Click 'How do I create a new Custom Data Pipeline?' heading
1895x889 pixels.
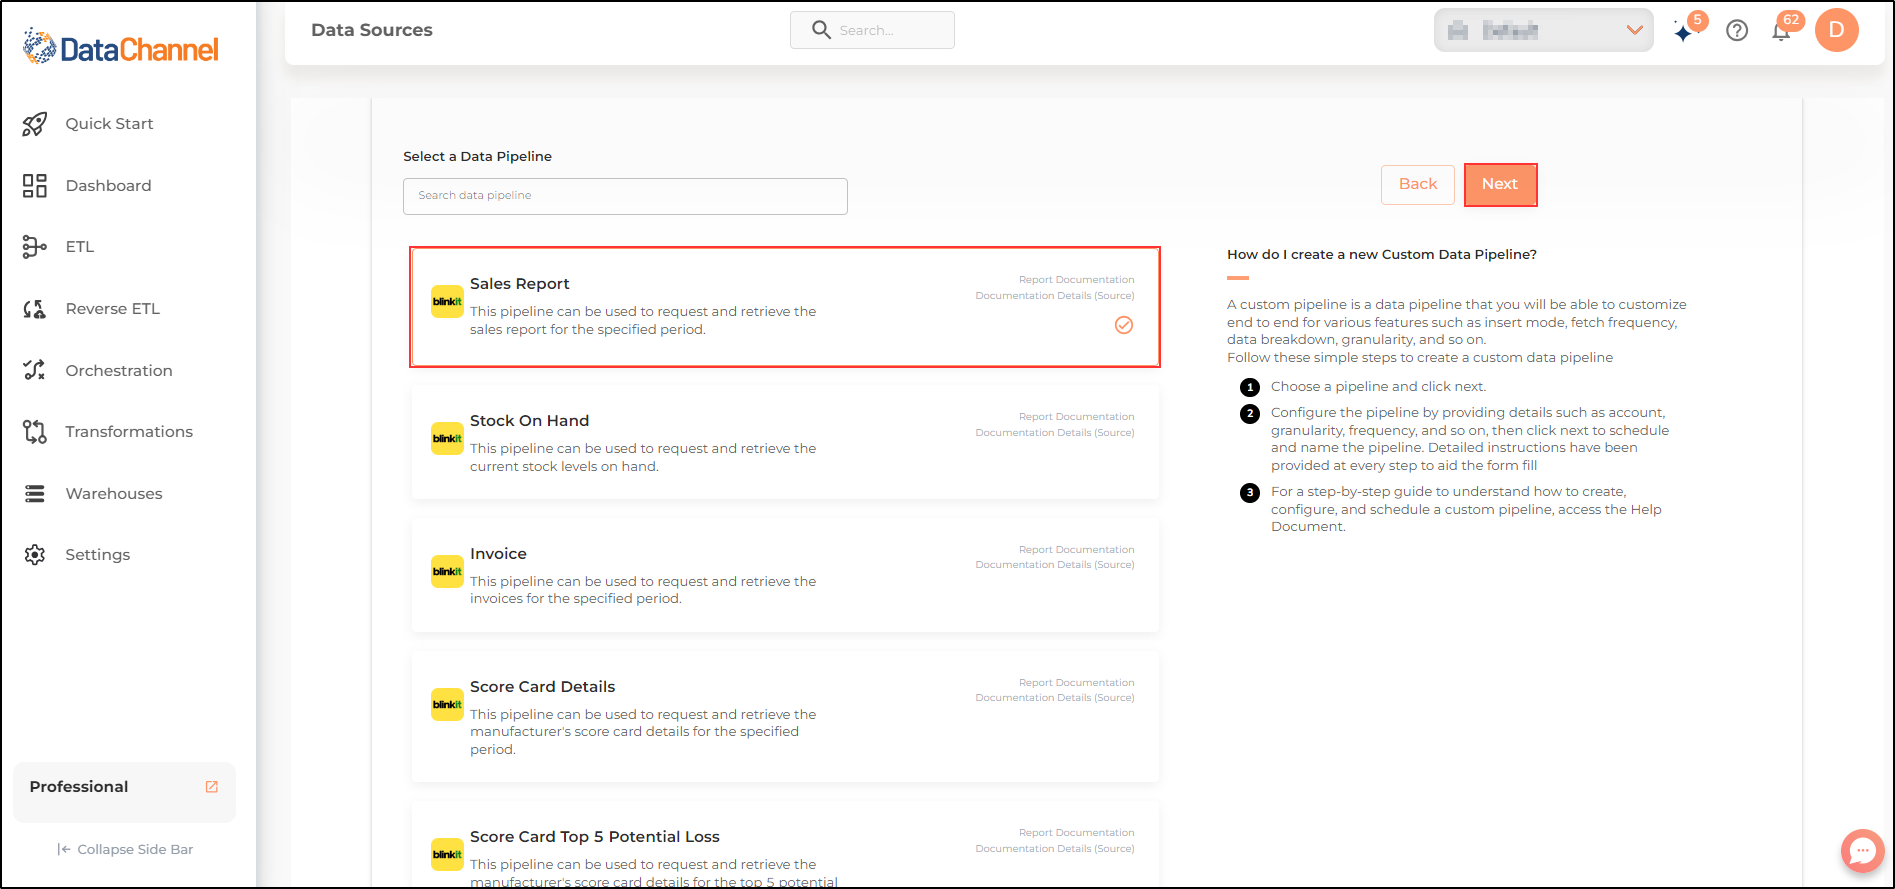coord(1382,255)
